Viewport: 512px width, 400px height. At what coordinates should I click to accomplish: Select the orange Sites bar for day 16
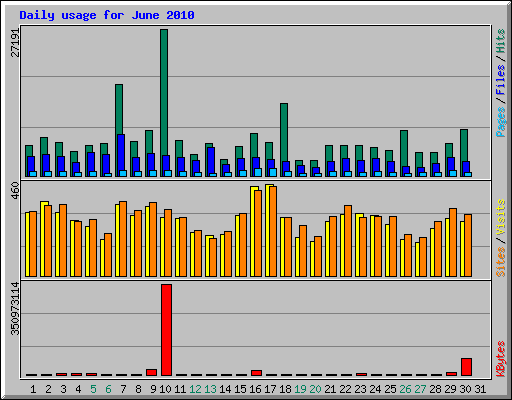[258, 233]
